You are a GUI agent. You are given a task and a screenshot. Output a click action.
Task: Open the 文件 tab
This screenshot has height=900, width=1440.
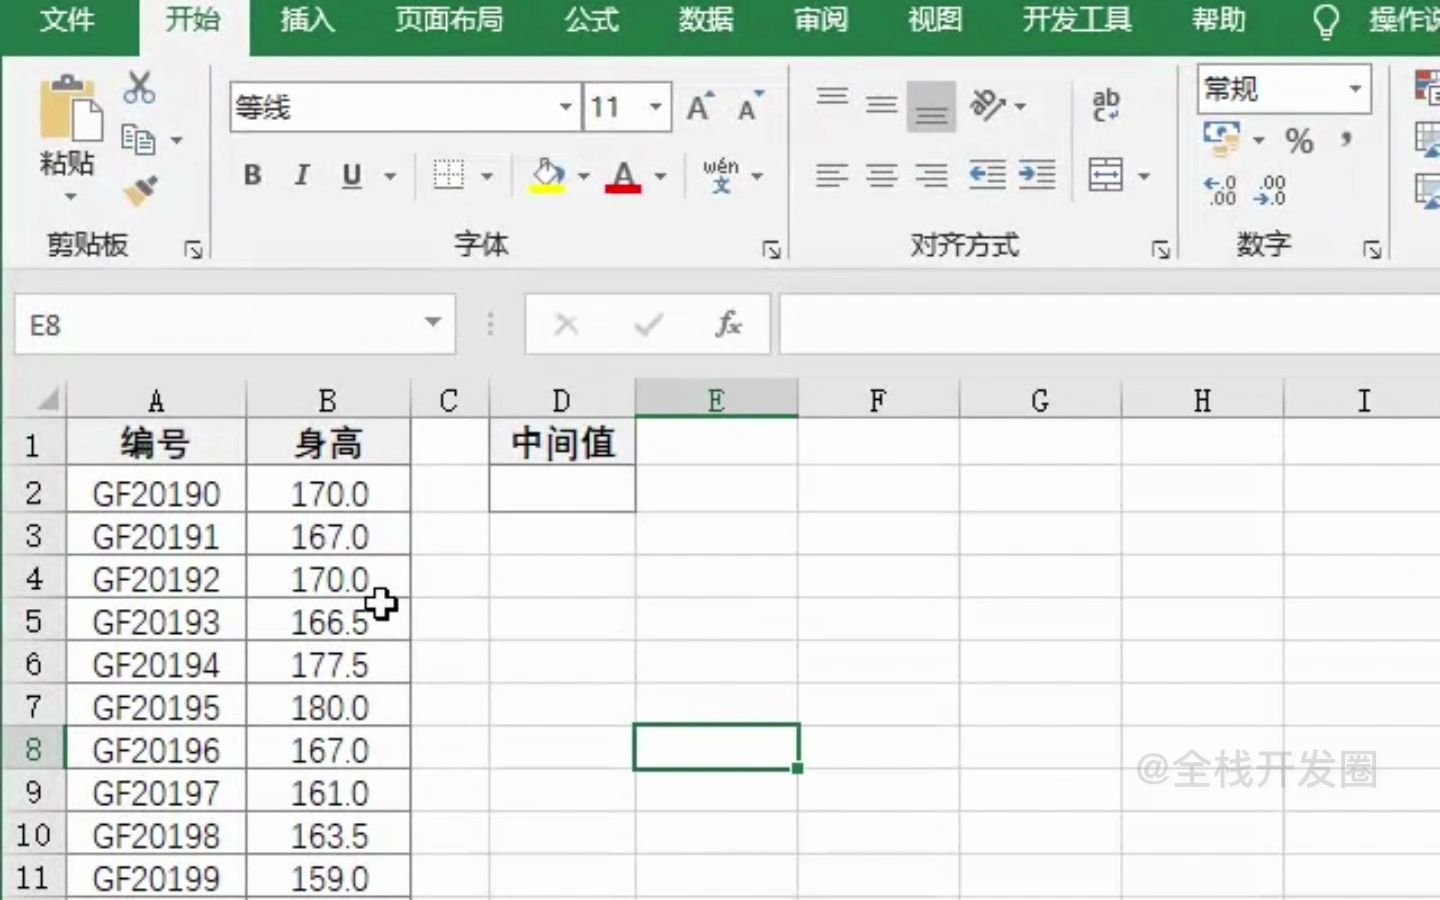click(68, 20)
